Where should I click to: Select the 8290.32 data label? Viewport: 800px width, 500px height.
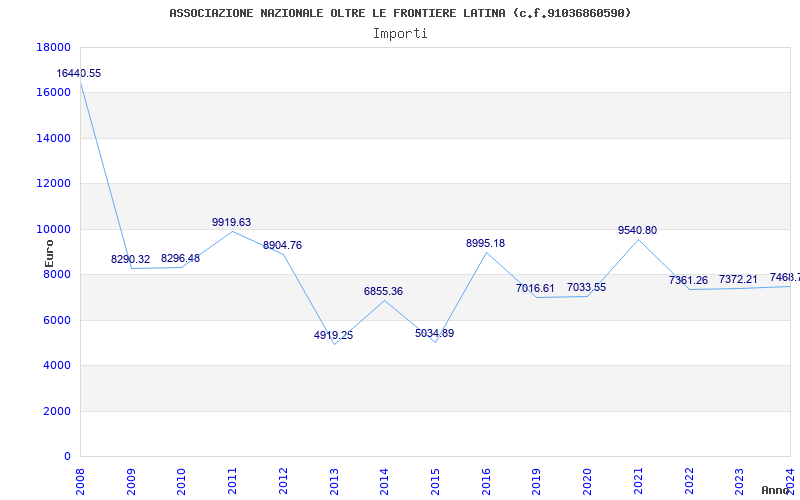[131, 259]
